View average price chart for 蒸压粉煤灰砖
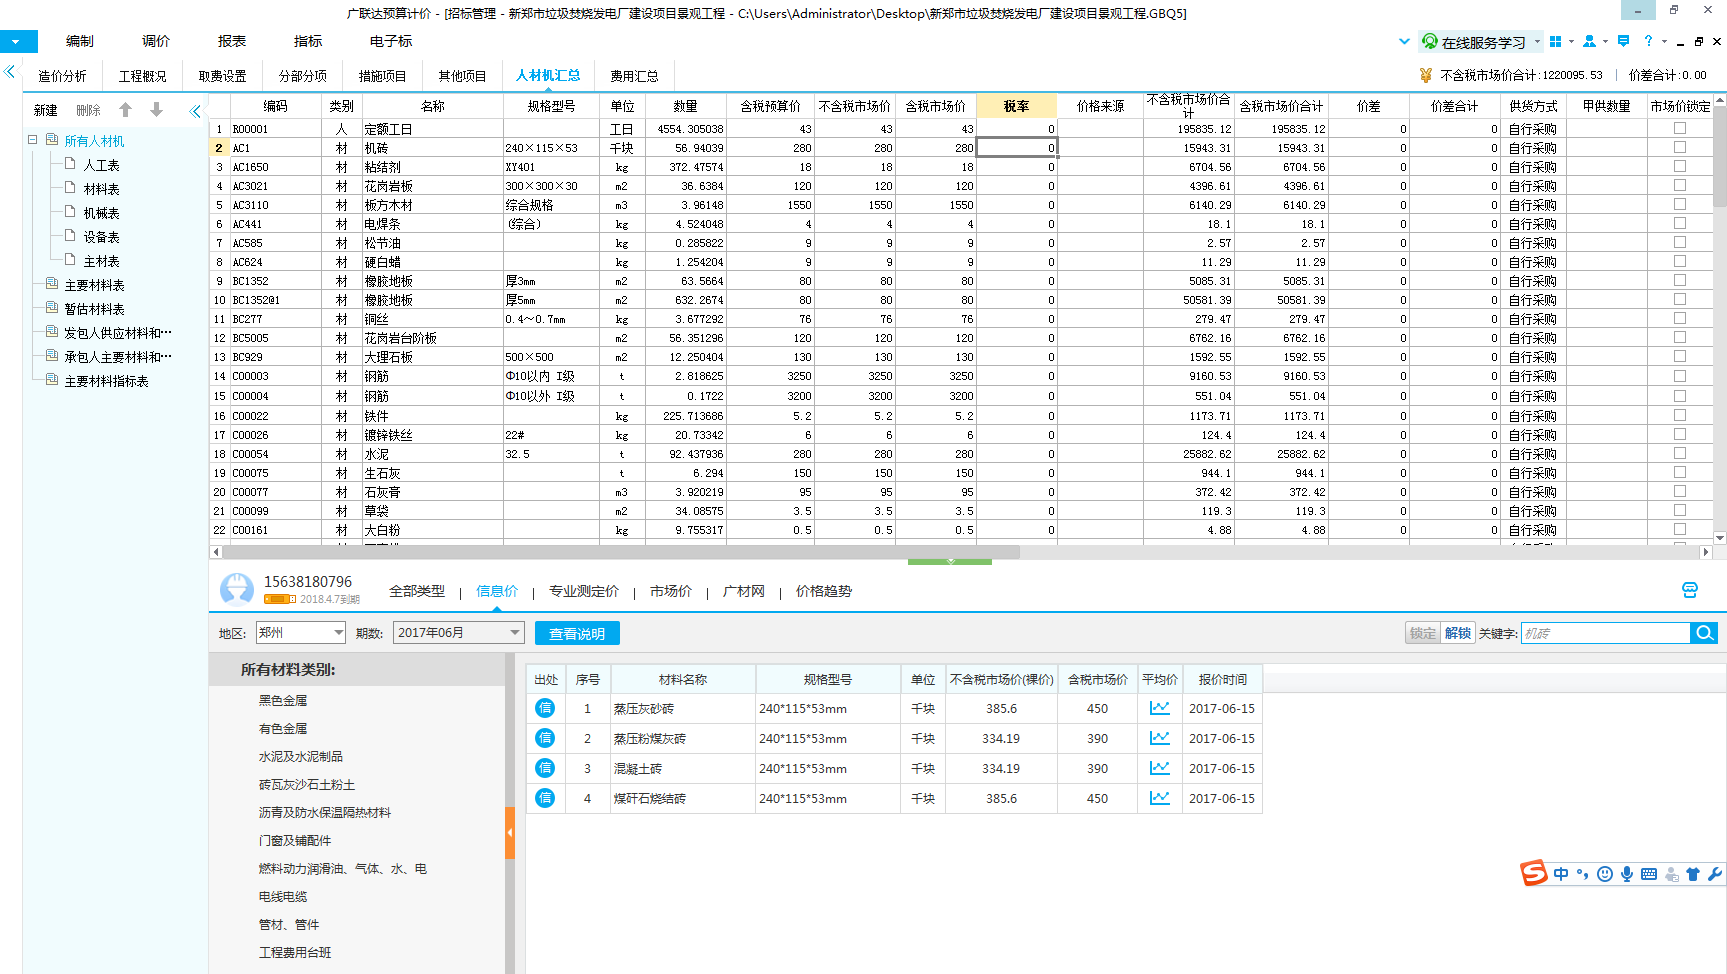The height and width of the screenshot is (974, 1727). [1159, 738]
